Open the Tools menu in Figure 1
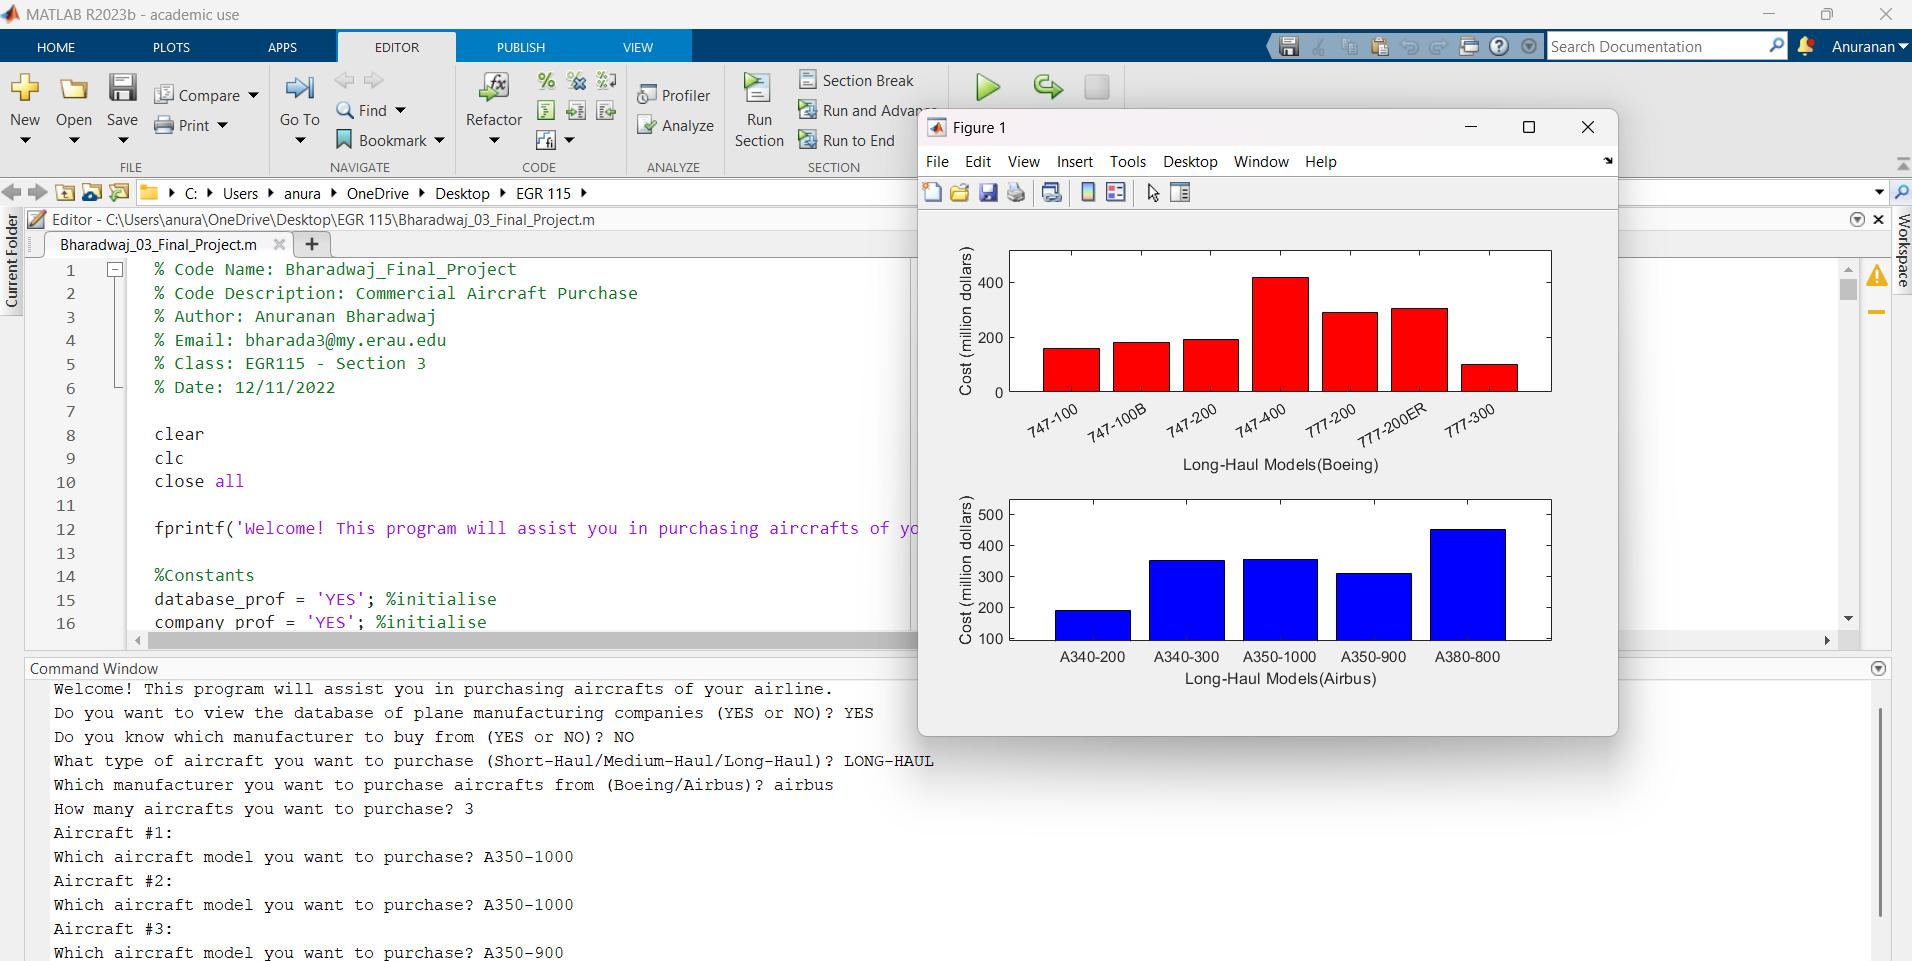 [x=1127, y=162]
